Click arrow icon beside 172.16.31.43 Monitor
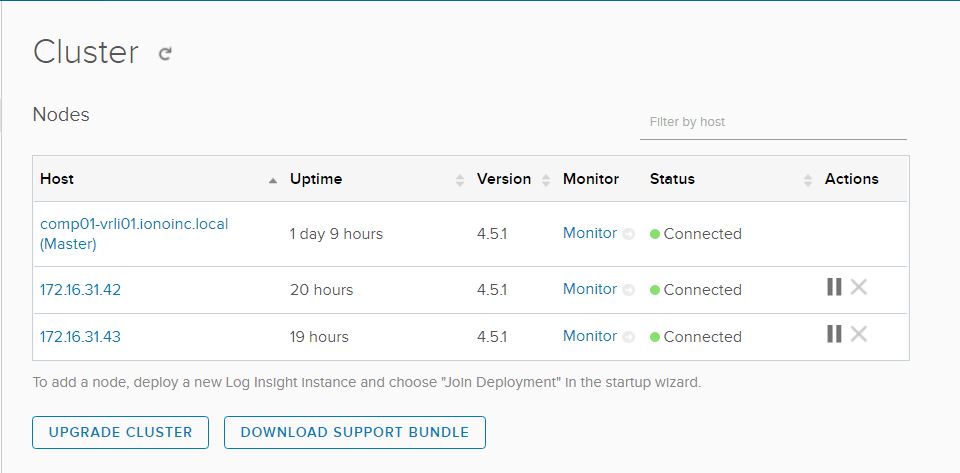This screenshot has height=473, width=960. [x=629, y=337]
